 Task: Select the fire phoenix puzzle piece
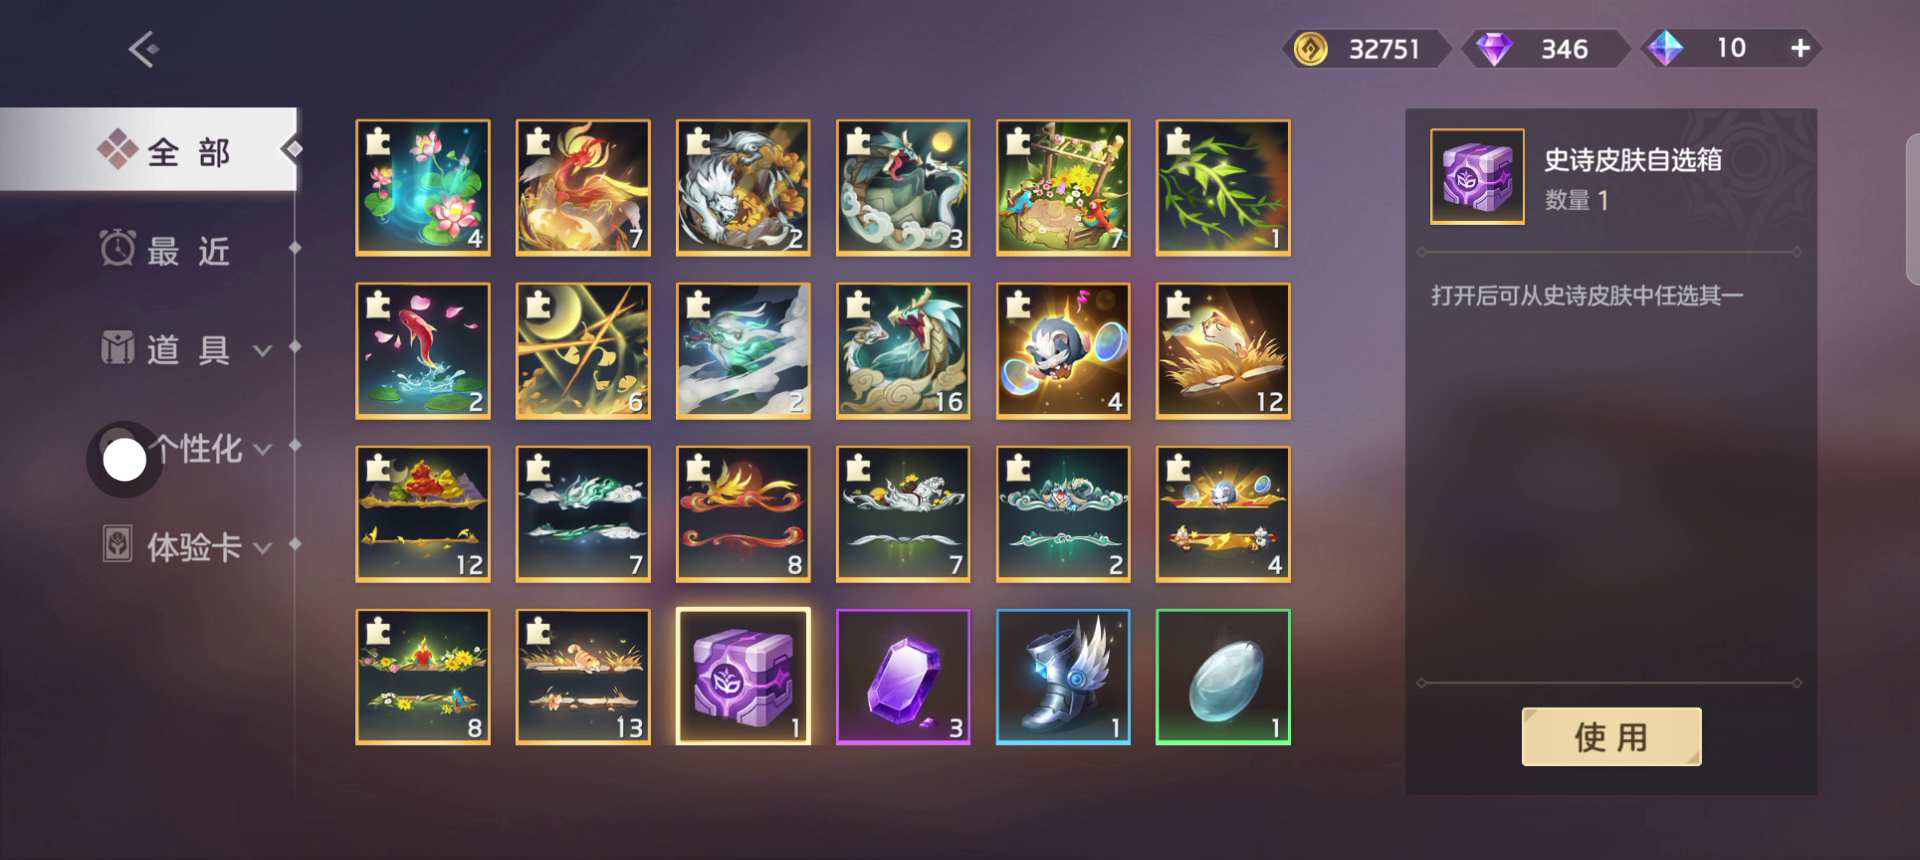point(583,187)
